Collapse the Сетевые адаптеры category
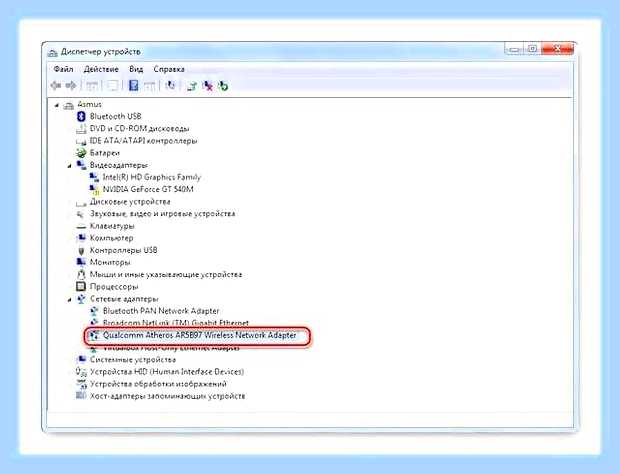The width and height of the screenshot is (620, 474). point(70,300)
